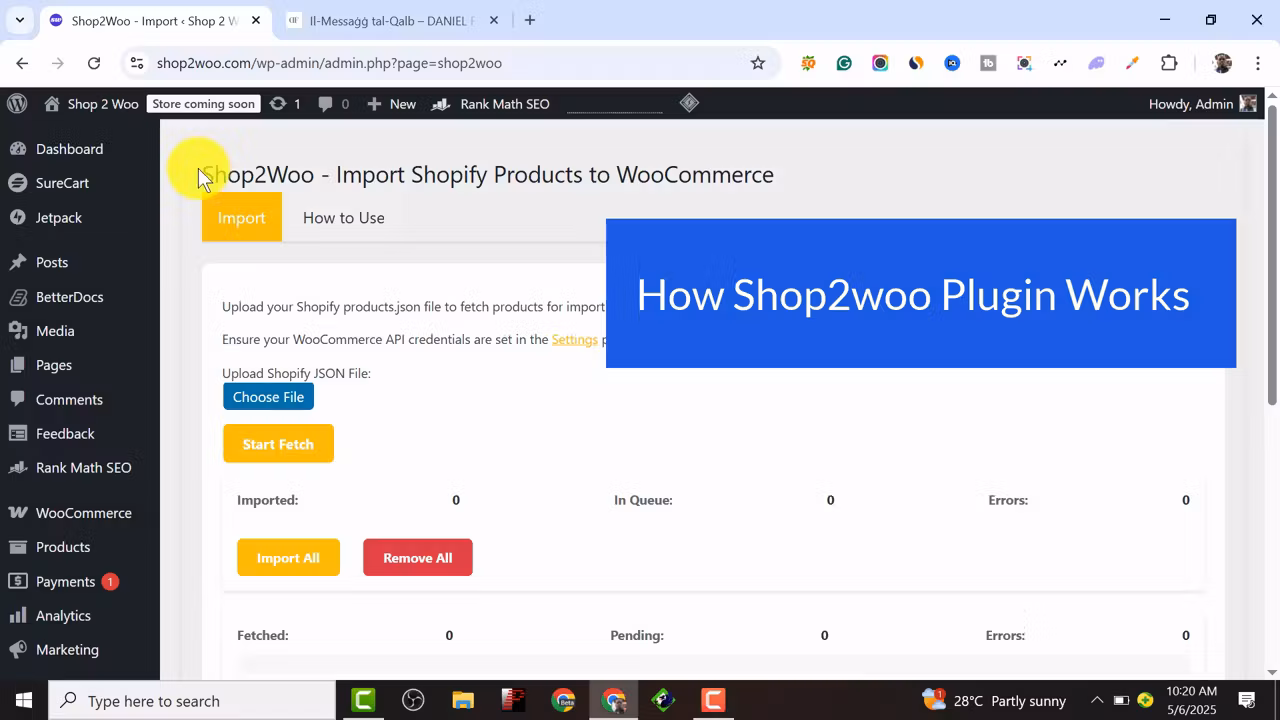Click the Start Fetch button
Screen dimensions: 1280x720
click(x=278, y=443)
